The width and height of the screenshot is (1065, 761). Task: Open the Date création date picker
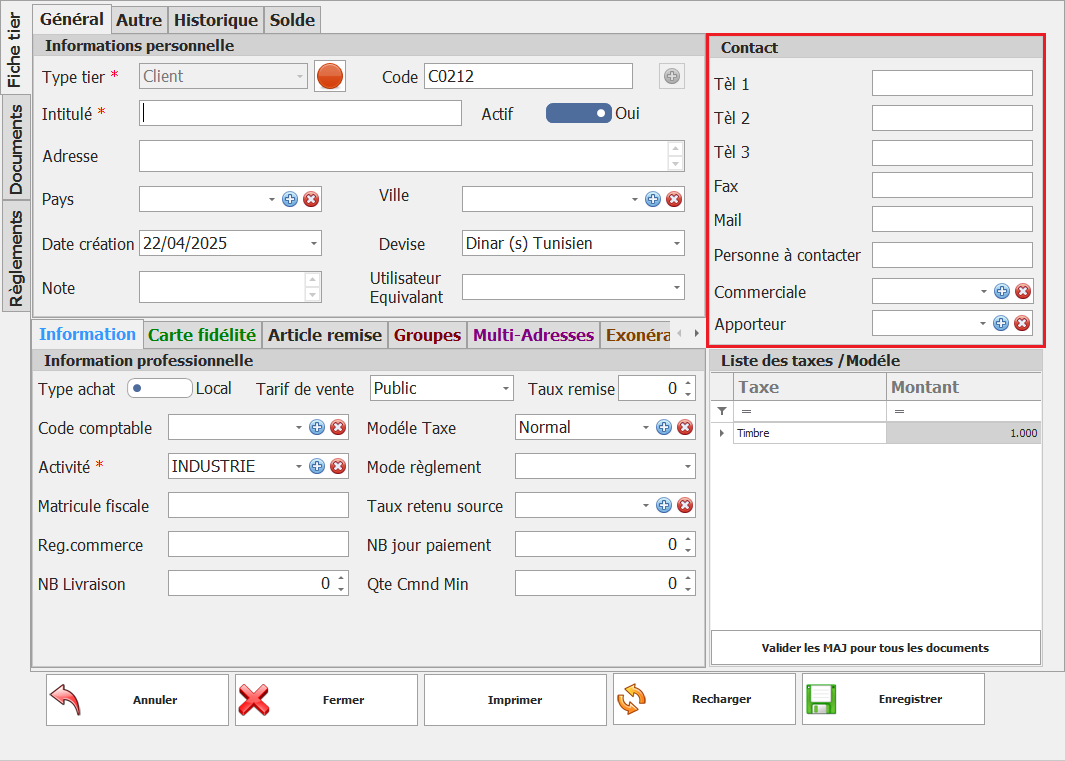point(316,243)
